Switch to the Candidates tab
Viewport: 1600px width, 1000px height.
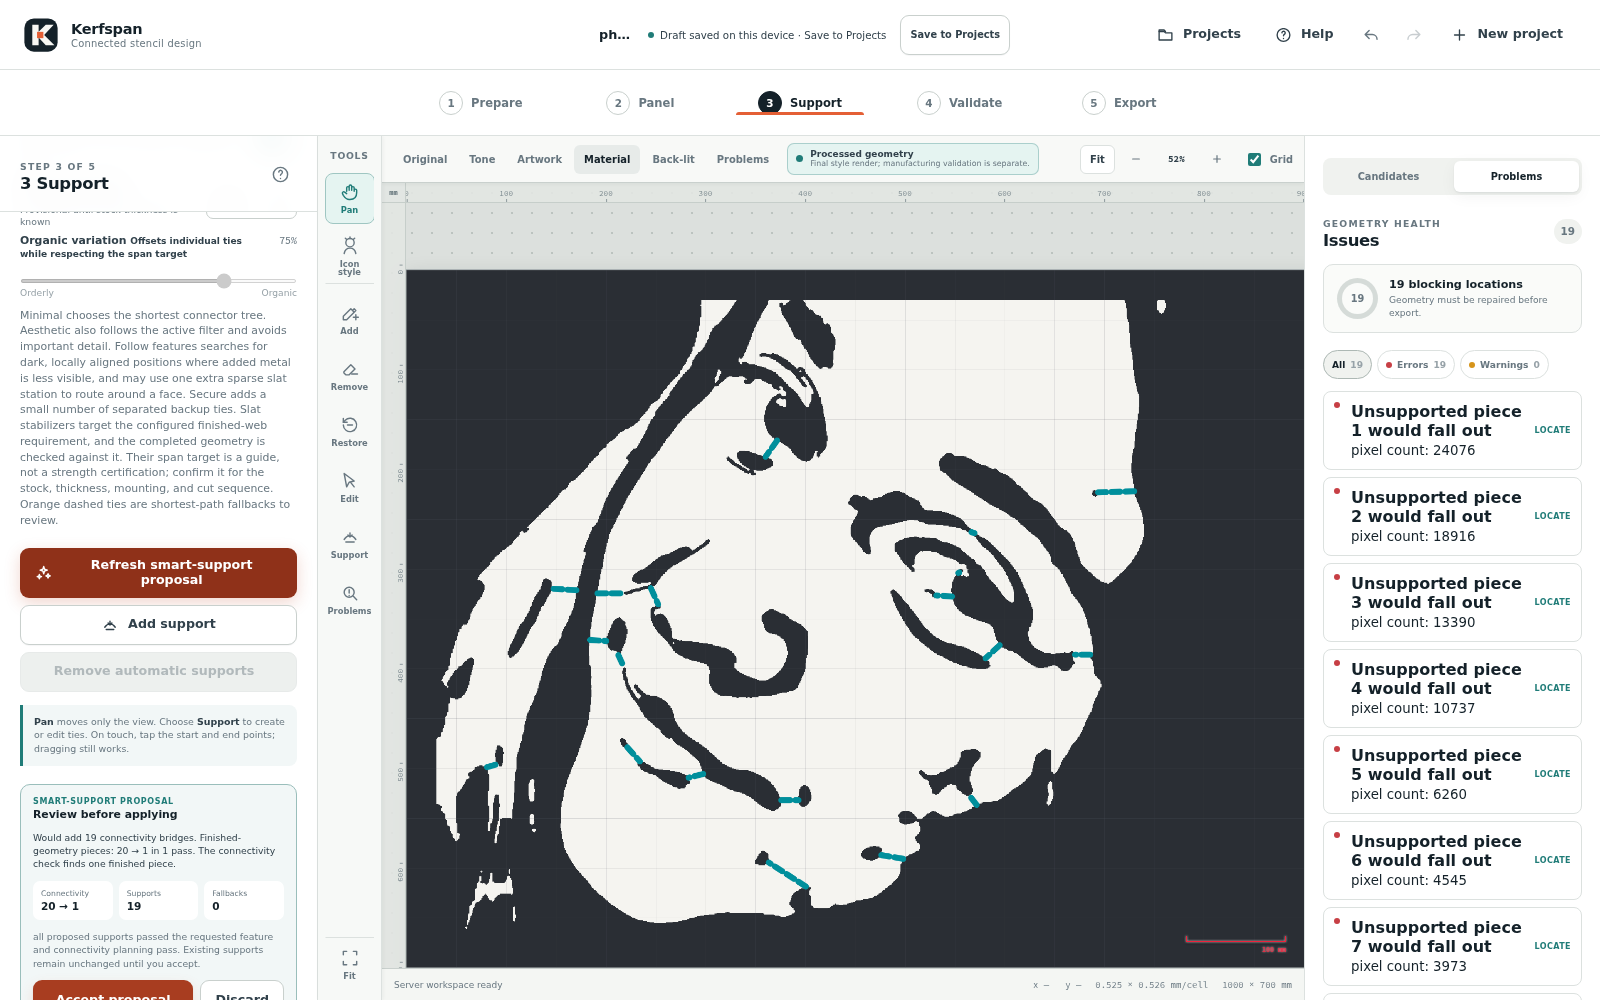(x=1388, y=176)
